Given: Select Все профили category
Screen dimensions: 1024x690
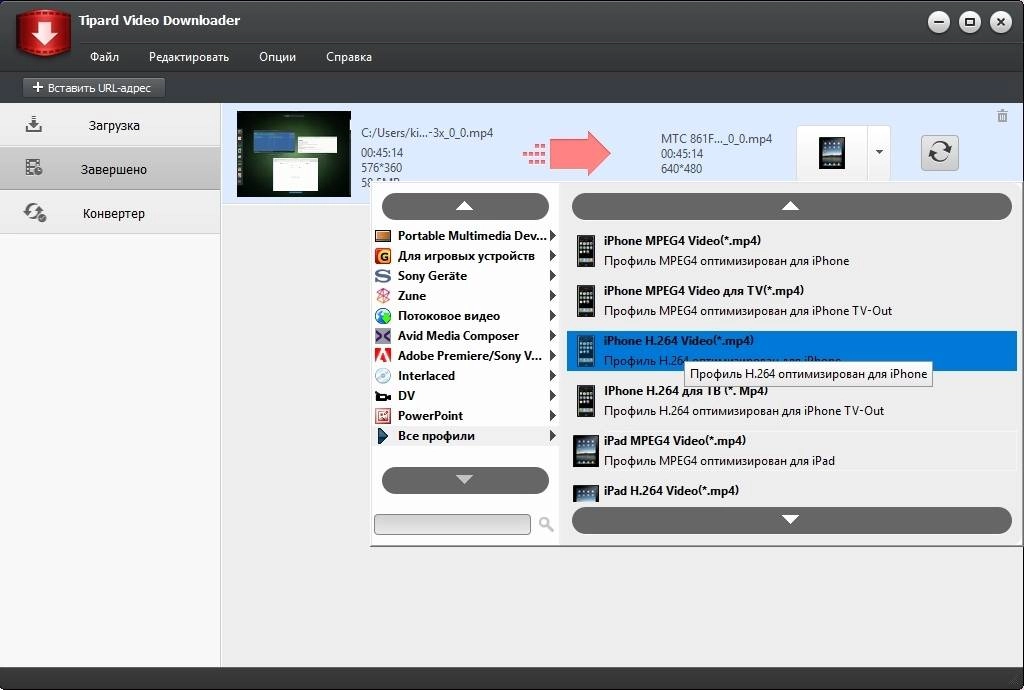Looking at the screenshot, I should (465, 436).
